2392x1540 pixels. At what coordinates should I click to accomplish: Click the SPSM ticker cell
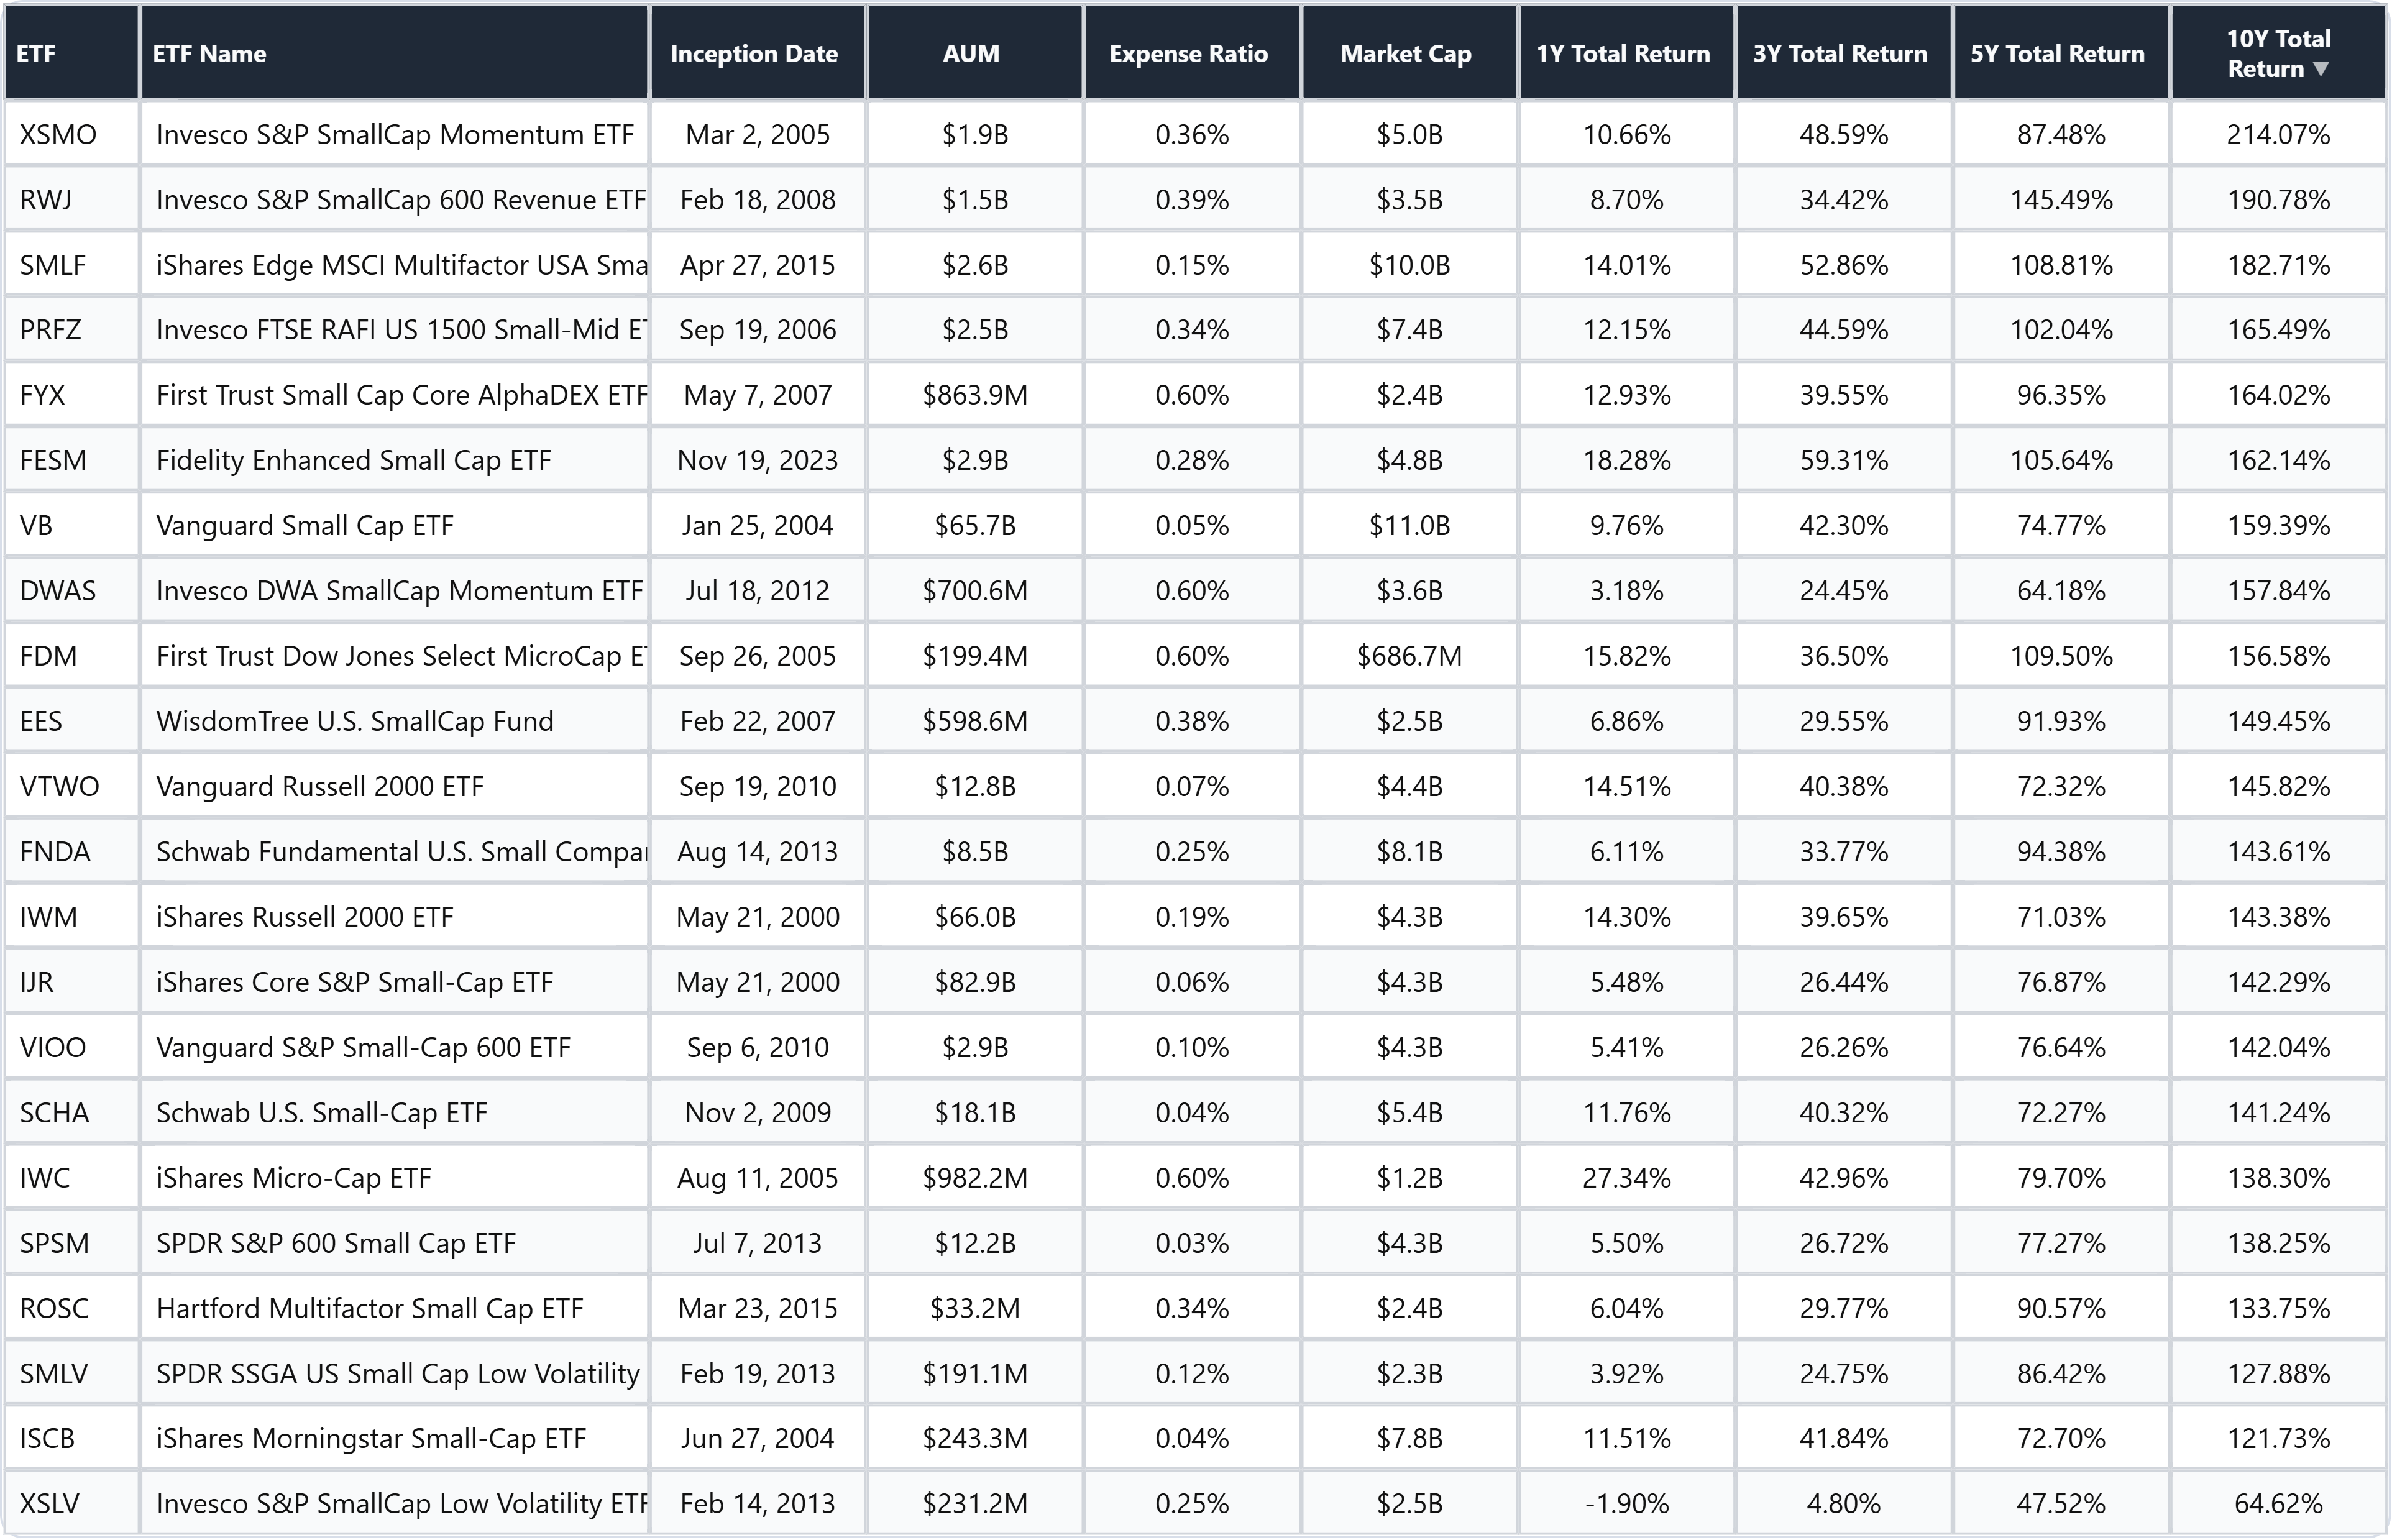point(54,1243)
